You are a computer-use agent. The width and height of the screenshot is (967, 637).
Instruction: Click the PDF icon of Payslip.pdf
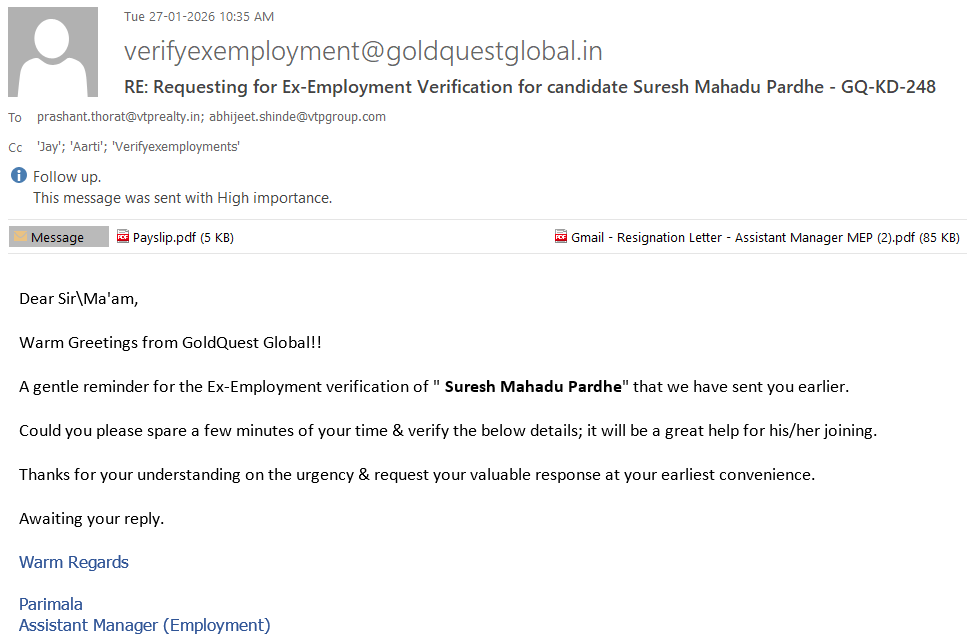point(123,237)
